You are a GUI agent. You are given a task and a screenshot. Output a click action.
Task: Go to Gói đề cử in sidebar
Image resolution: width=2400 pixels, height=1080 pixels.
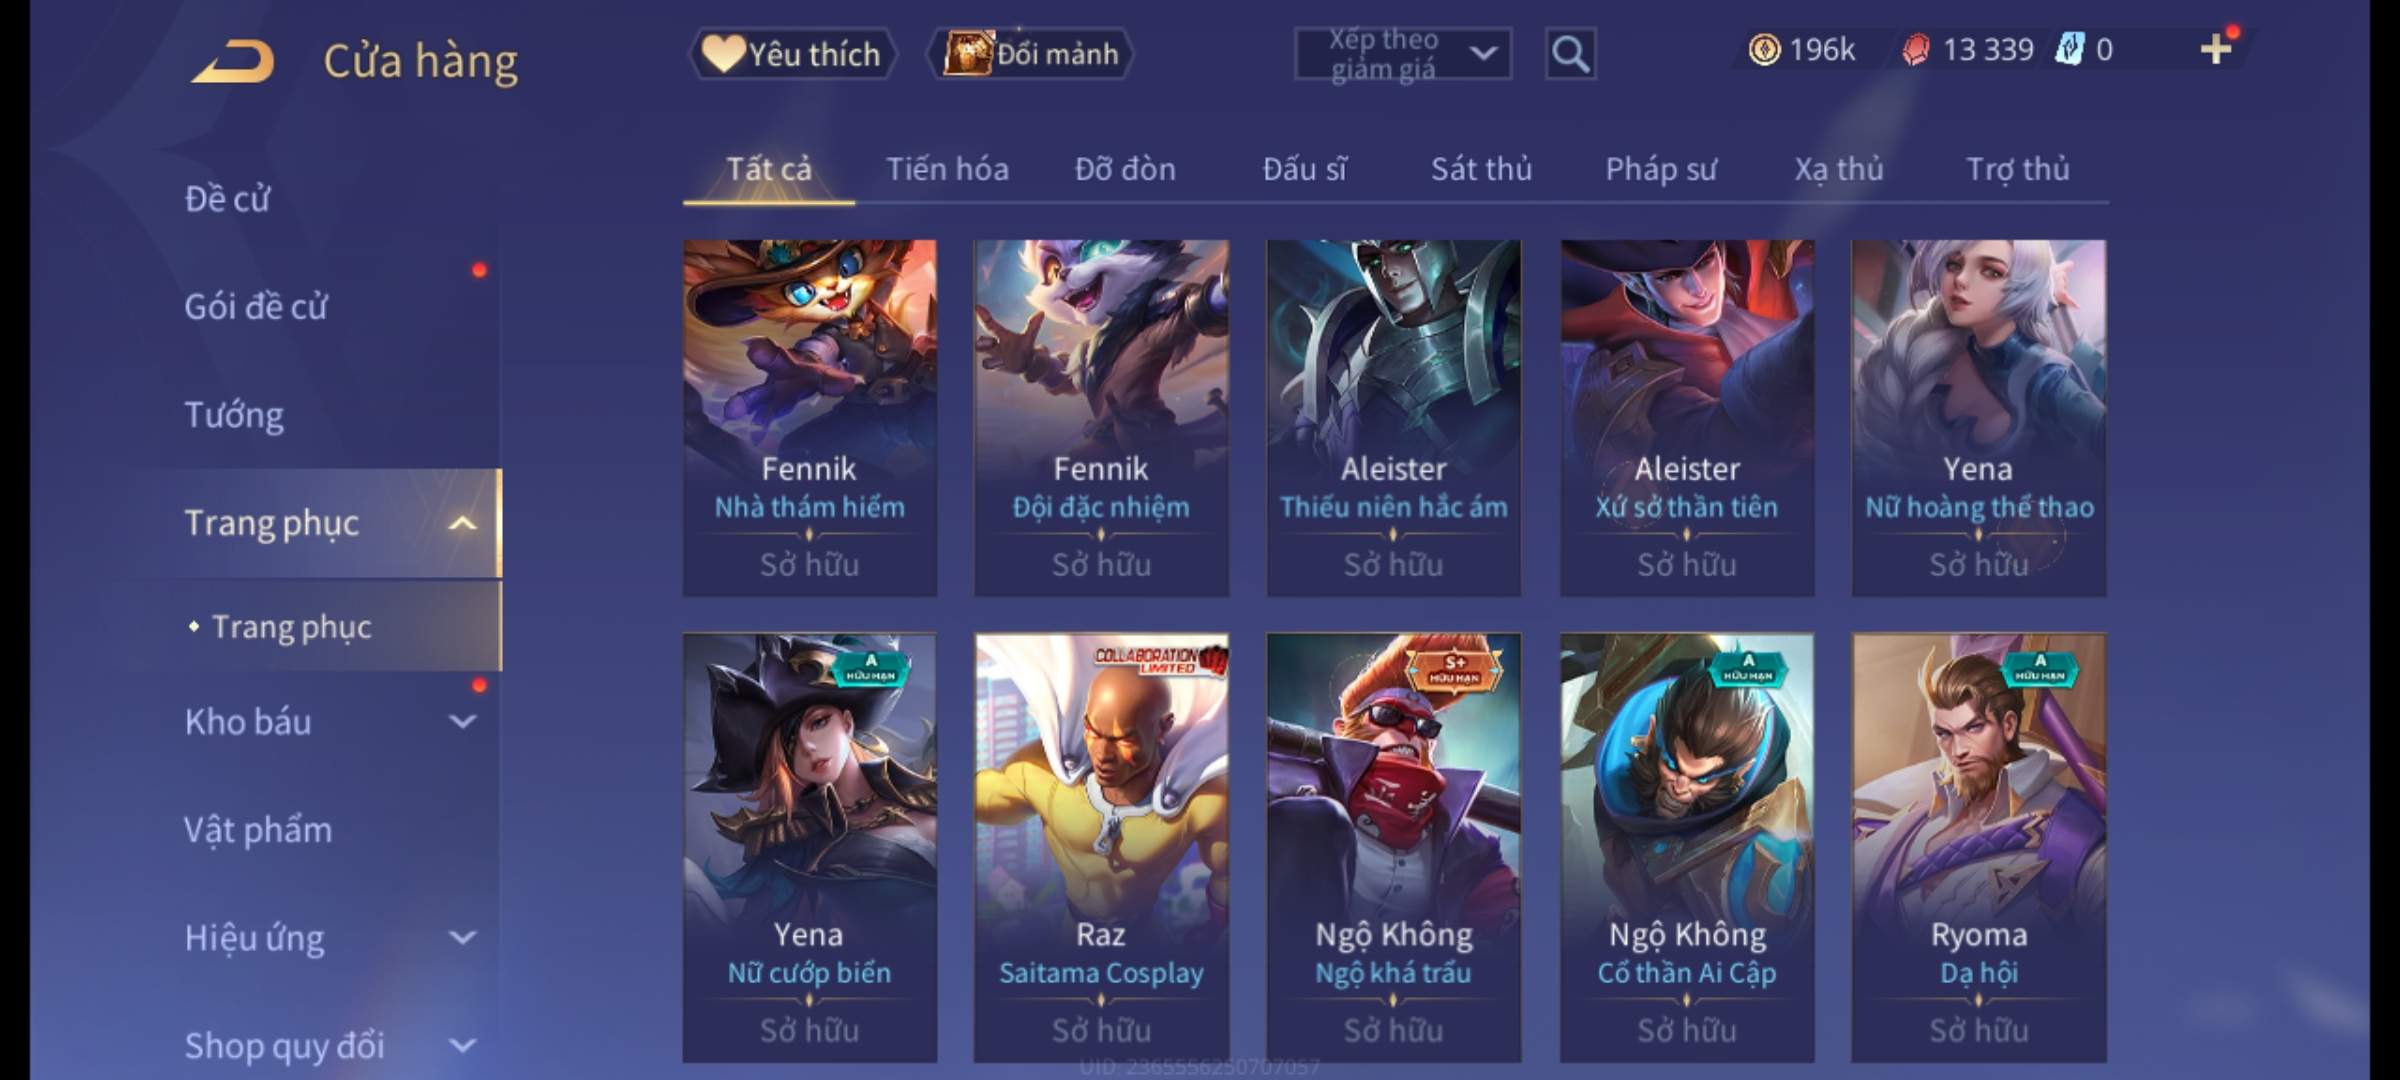[256, 307]
